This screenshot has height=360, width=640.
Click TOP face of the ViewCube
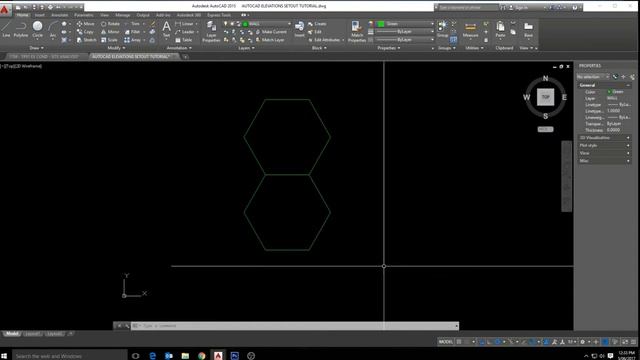(545, 97)
